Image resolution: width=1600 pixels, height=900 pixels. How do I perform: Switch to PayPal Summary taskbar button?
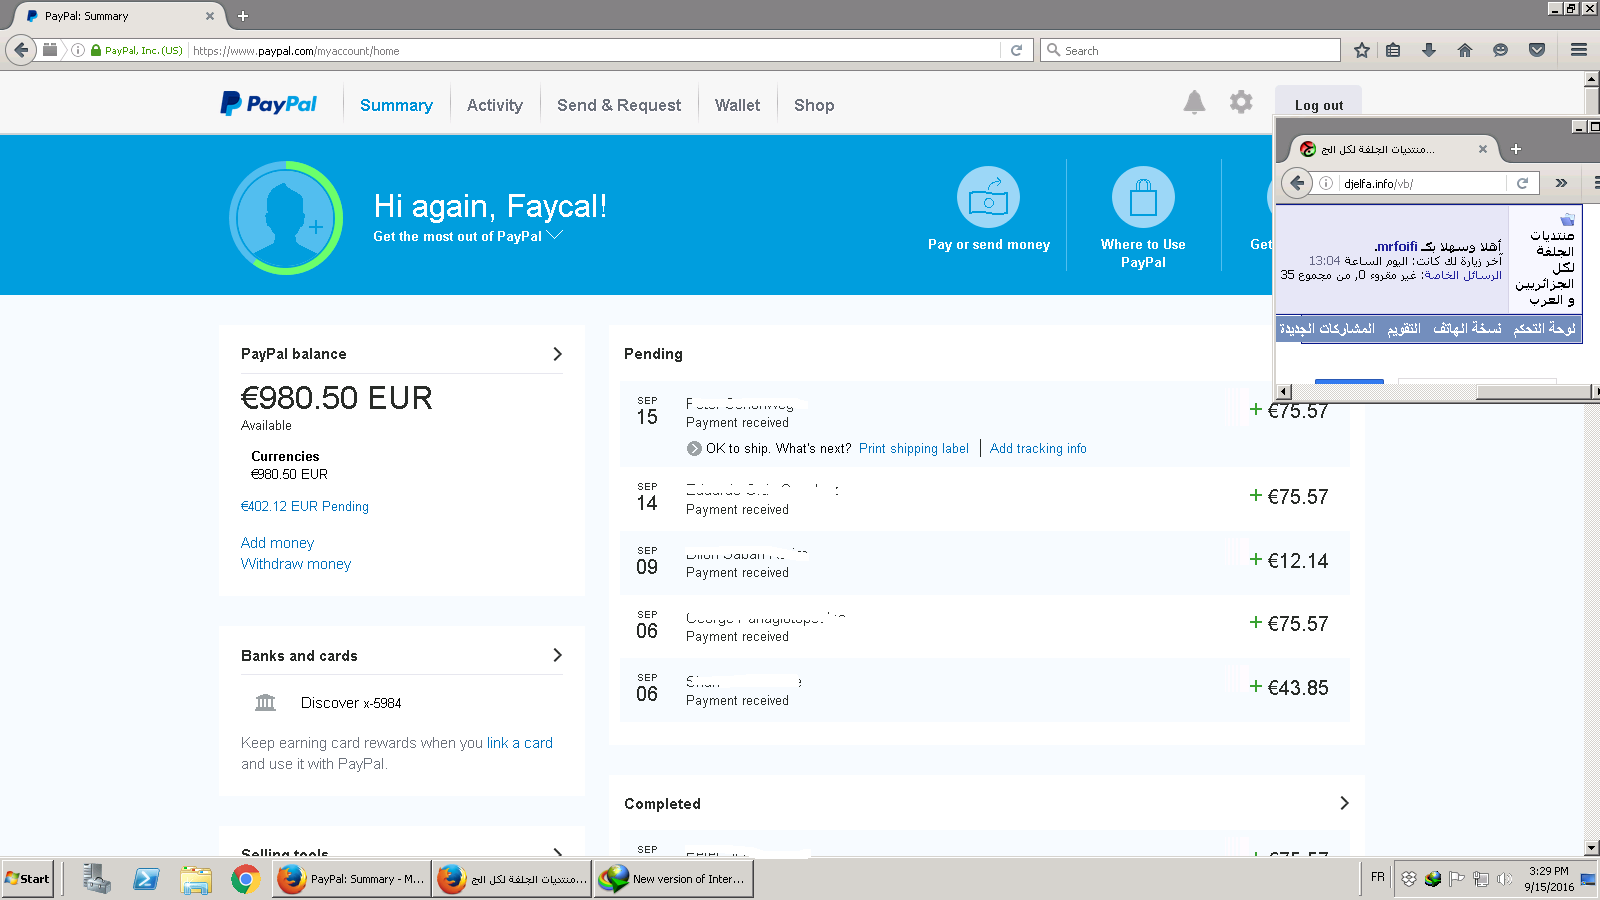tap(351, 879)
